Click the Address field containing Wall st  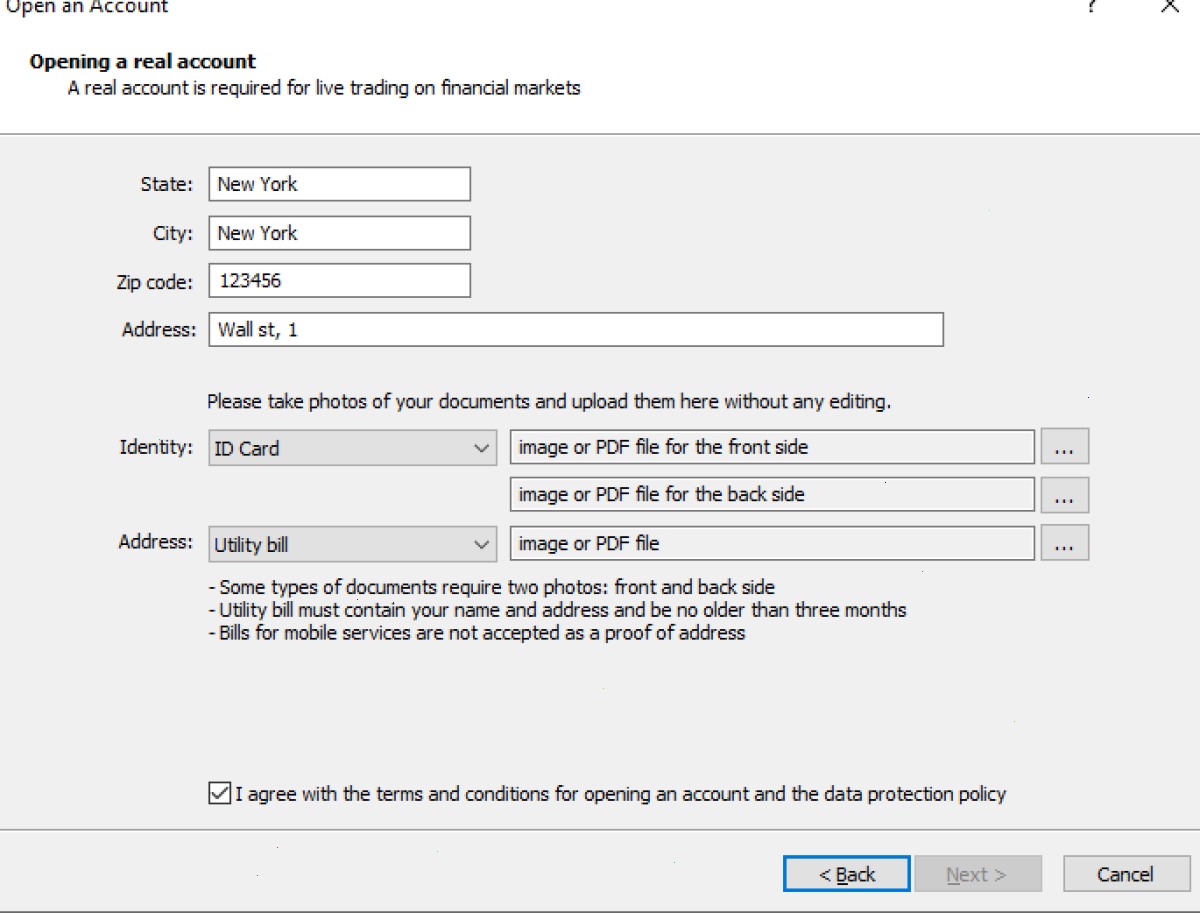point(576,330)
